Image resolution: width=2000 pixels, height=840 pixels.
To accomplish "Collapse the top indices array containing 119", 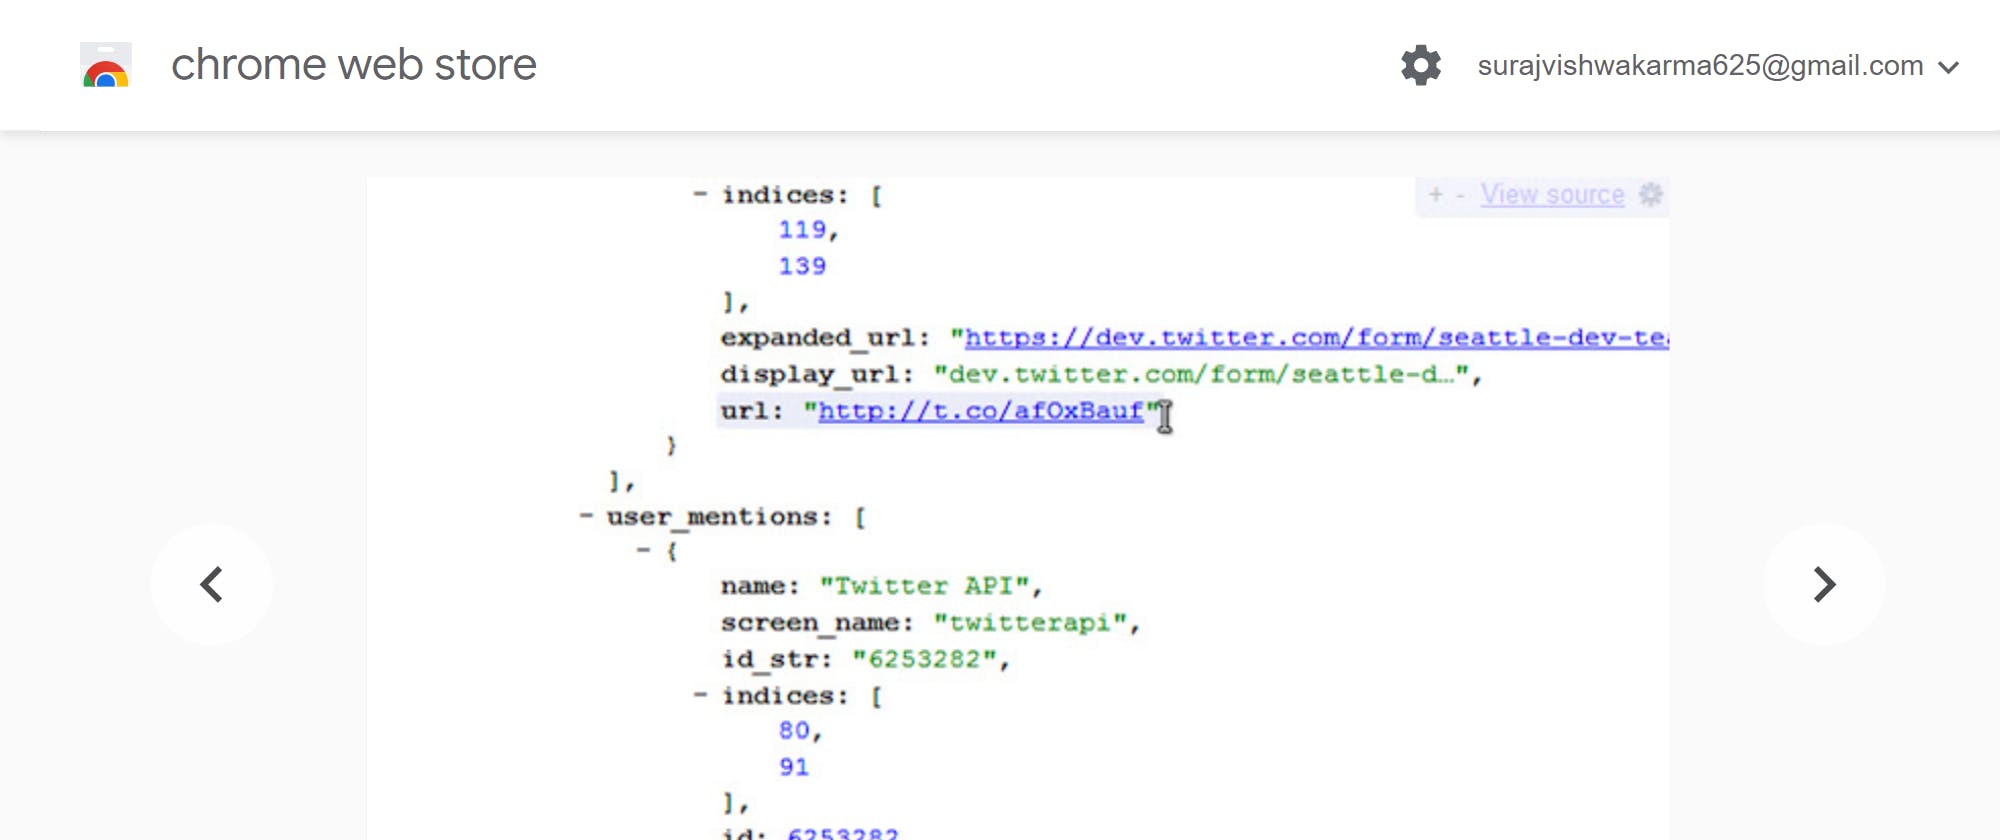I will 701,195.
